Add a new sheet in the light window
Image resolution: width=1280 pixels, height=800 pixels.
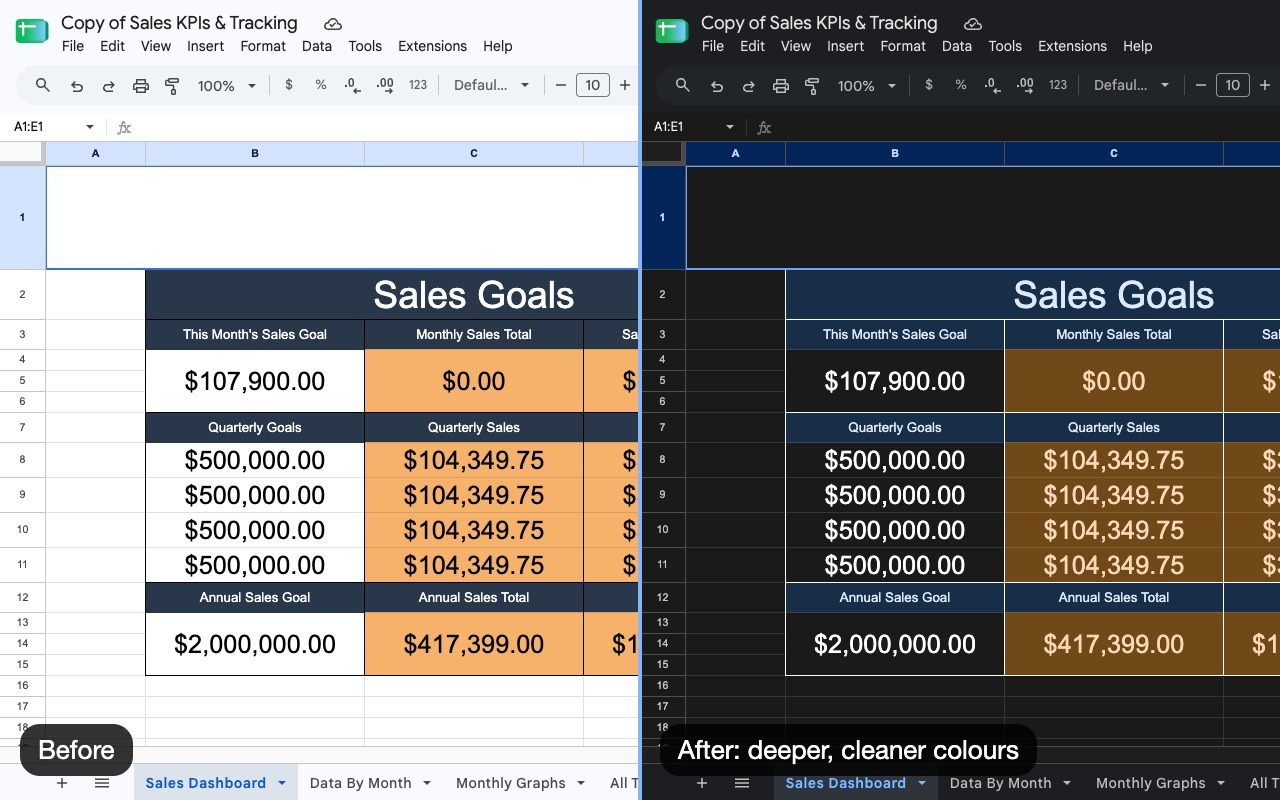click(x=62, y=783)
